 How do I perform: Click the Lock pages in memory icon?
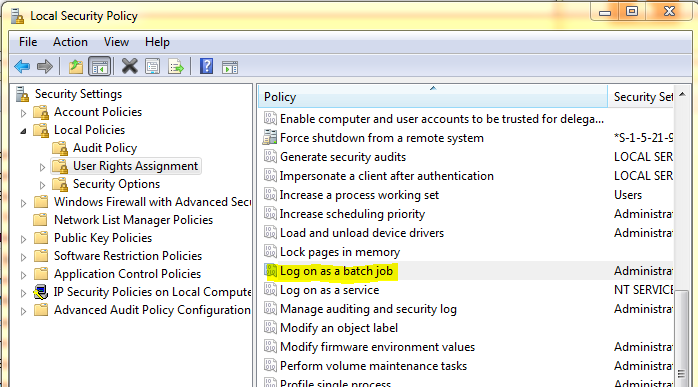click(270, 251)
